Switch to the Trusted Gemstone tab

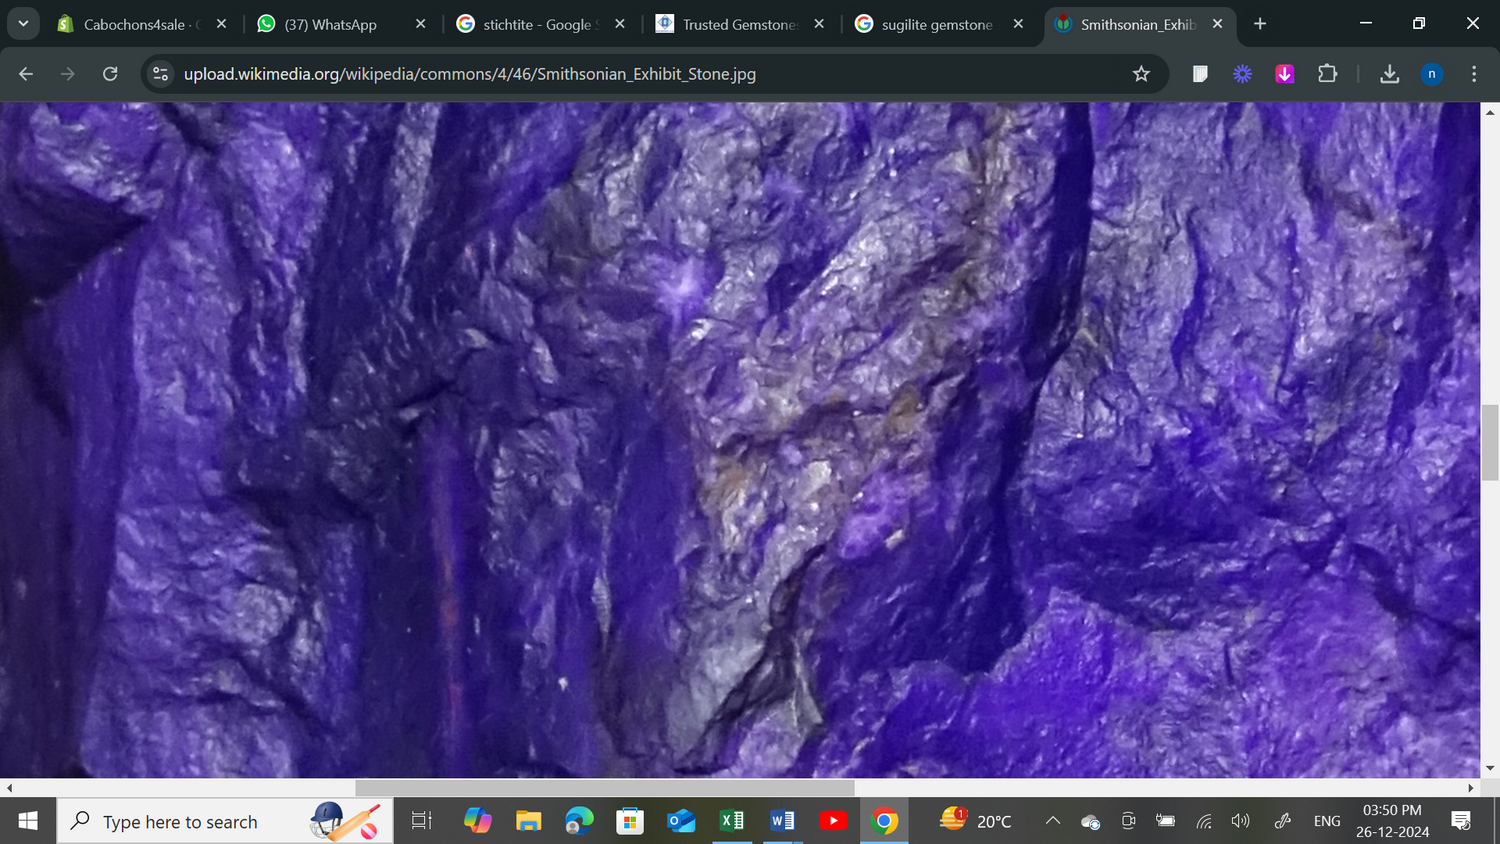tap(738, 24)
